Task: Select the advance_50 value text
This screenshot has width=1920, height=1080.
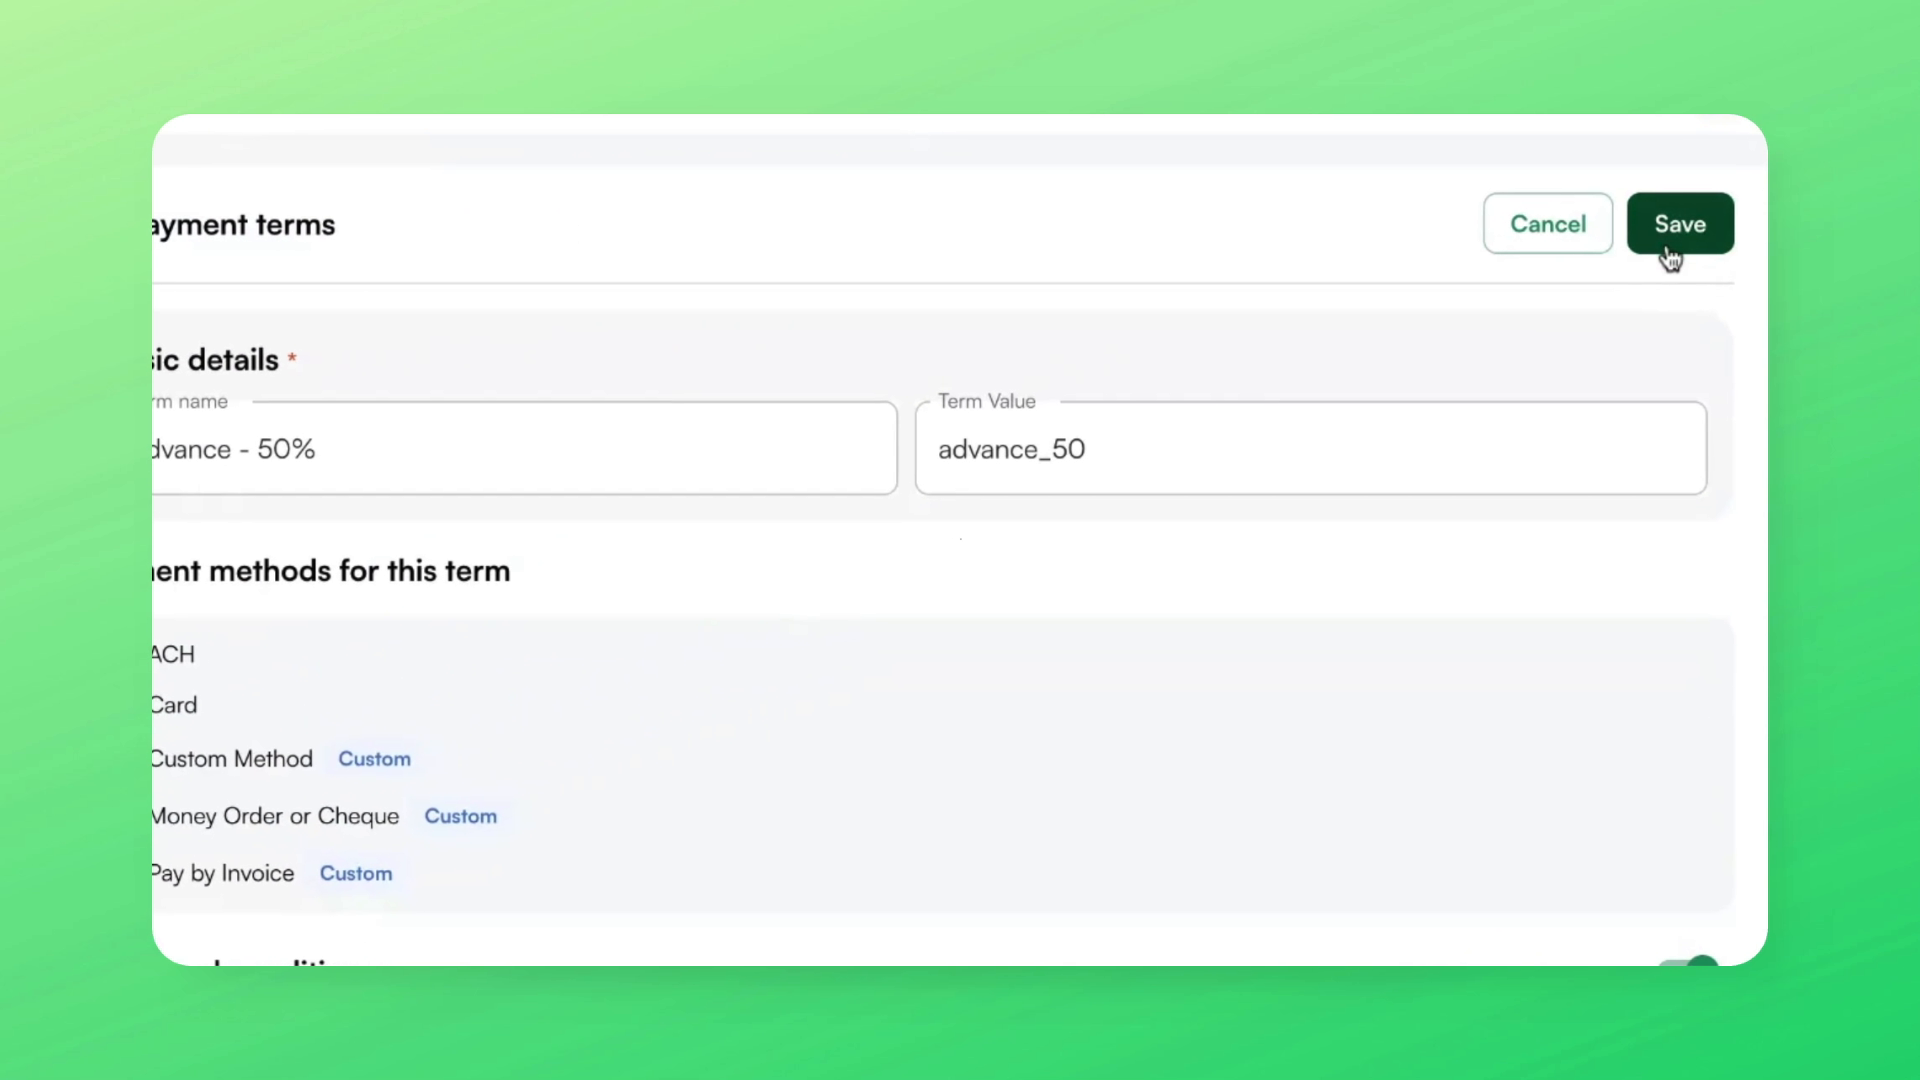Action: tap(1012, 449)
